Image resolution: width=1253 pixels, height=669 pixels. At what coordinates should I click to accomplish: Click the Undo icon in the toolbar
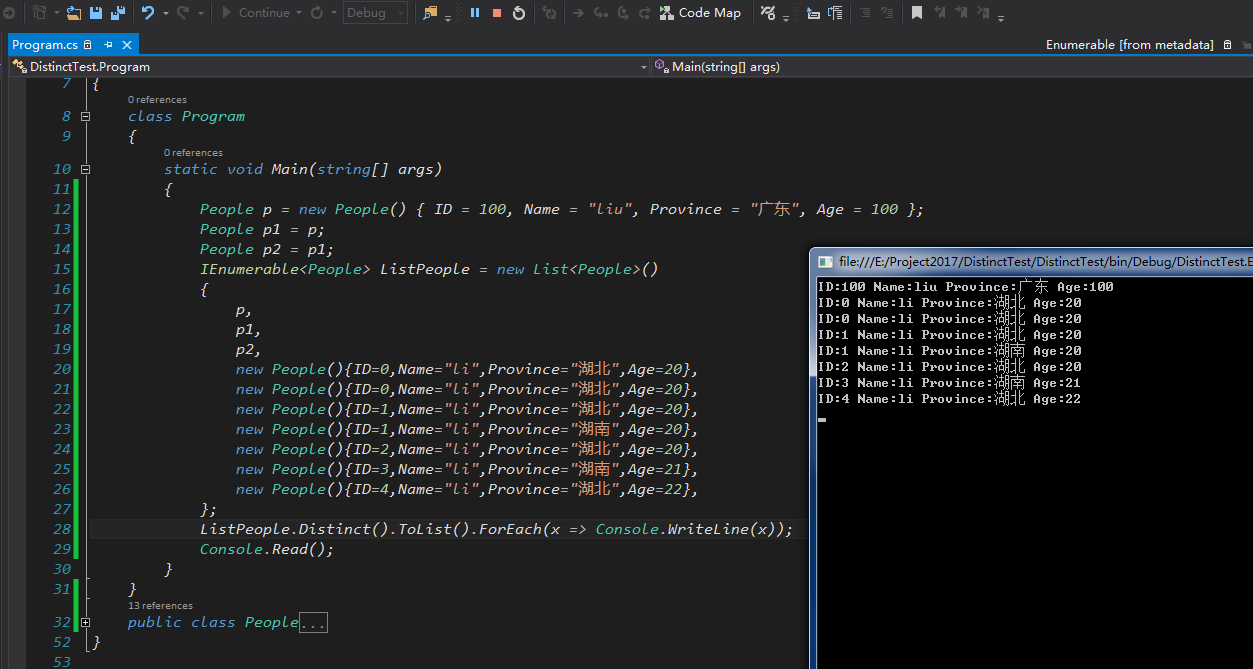pos(147,13)
